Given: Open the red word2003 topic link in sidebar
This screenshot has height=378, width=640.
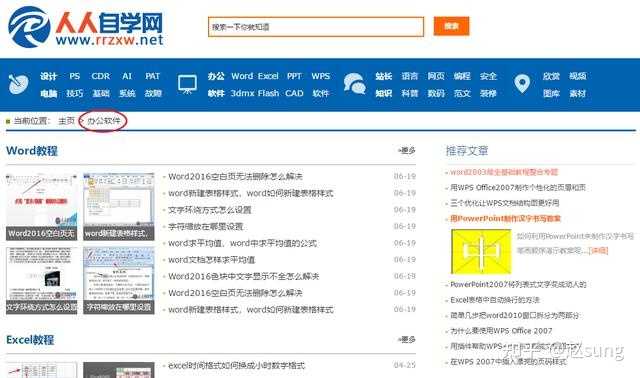Looking at the screenshot, I should [x=504, y=172].
